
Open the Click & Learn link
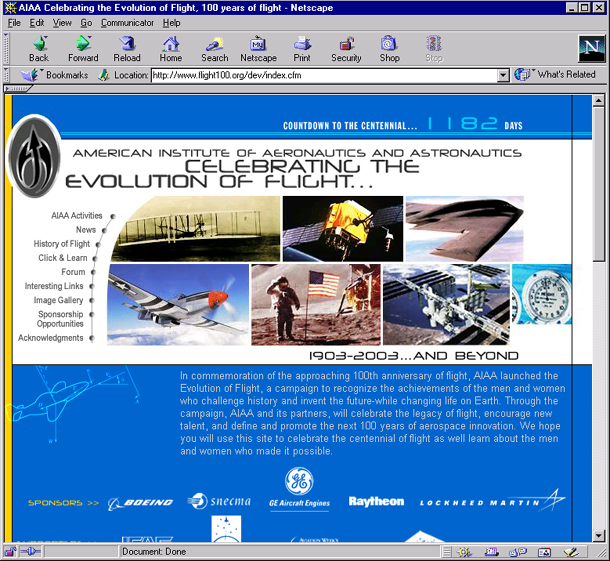[x=63, y=258]
